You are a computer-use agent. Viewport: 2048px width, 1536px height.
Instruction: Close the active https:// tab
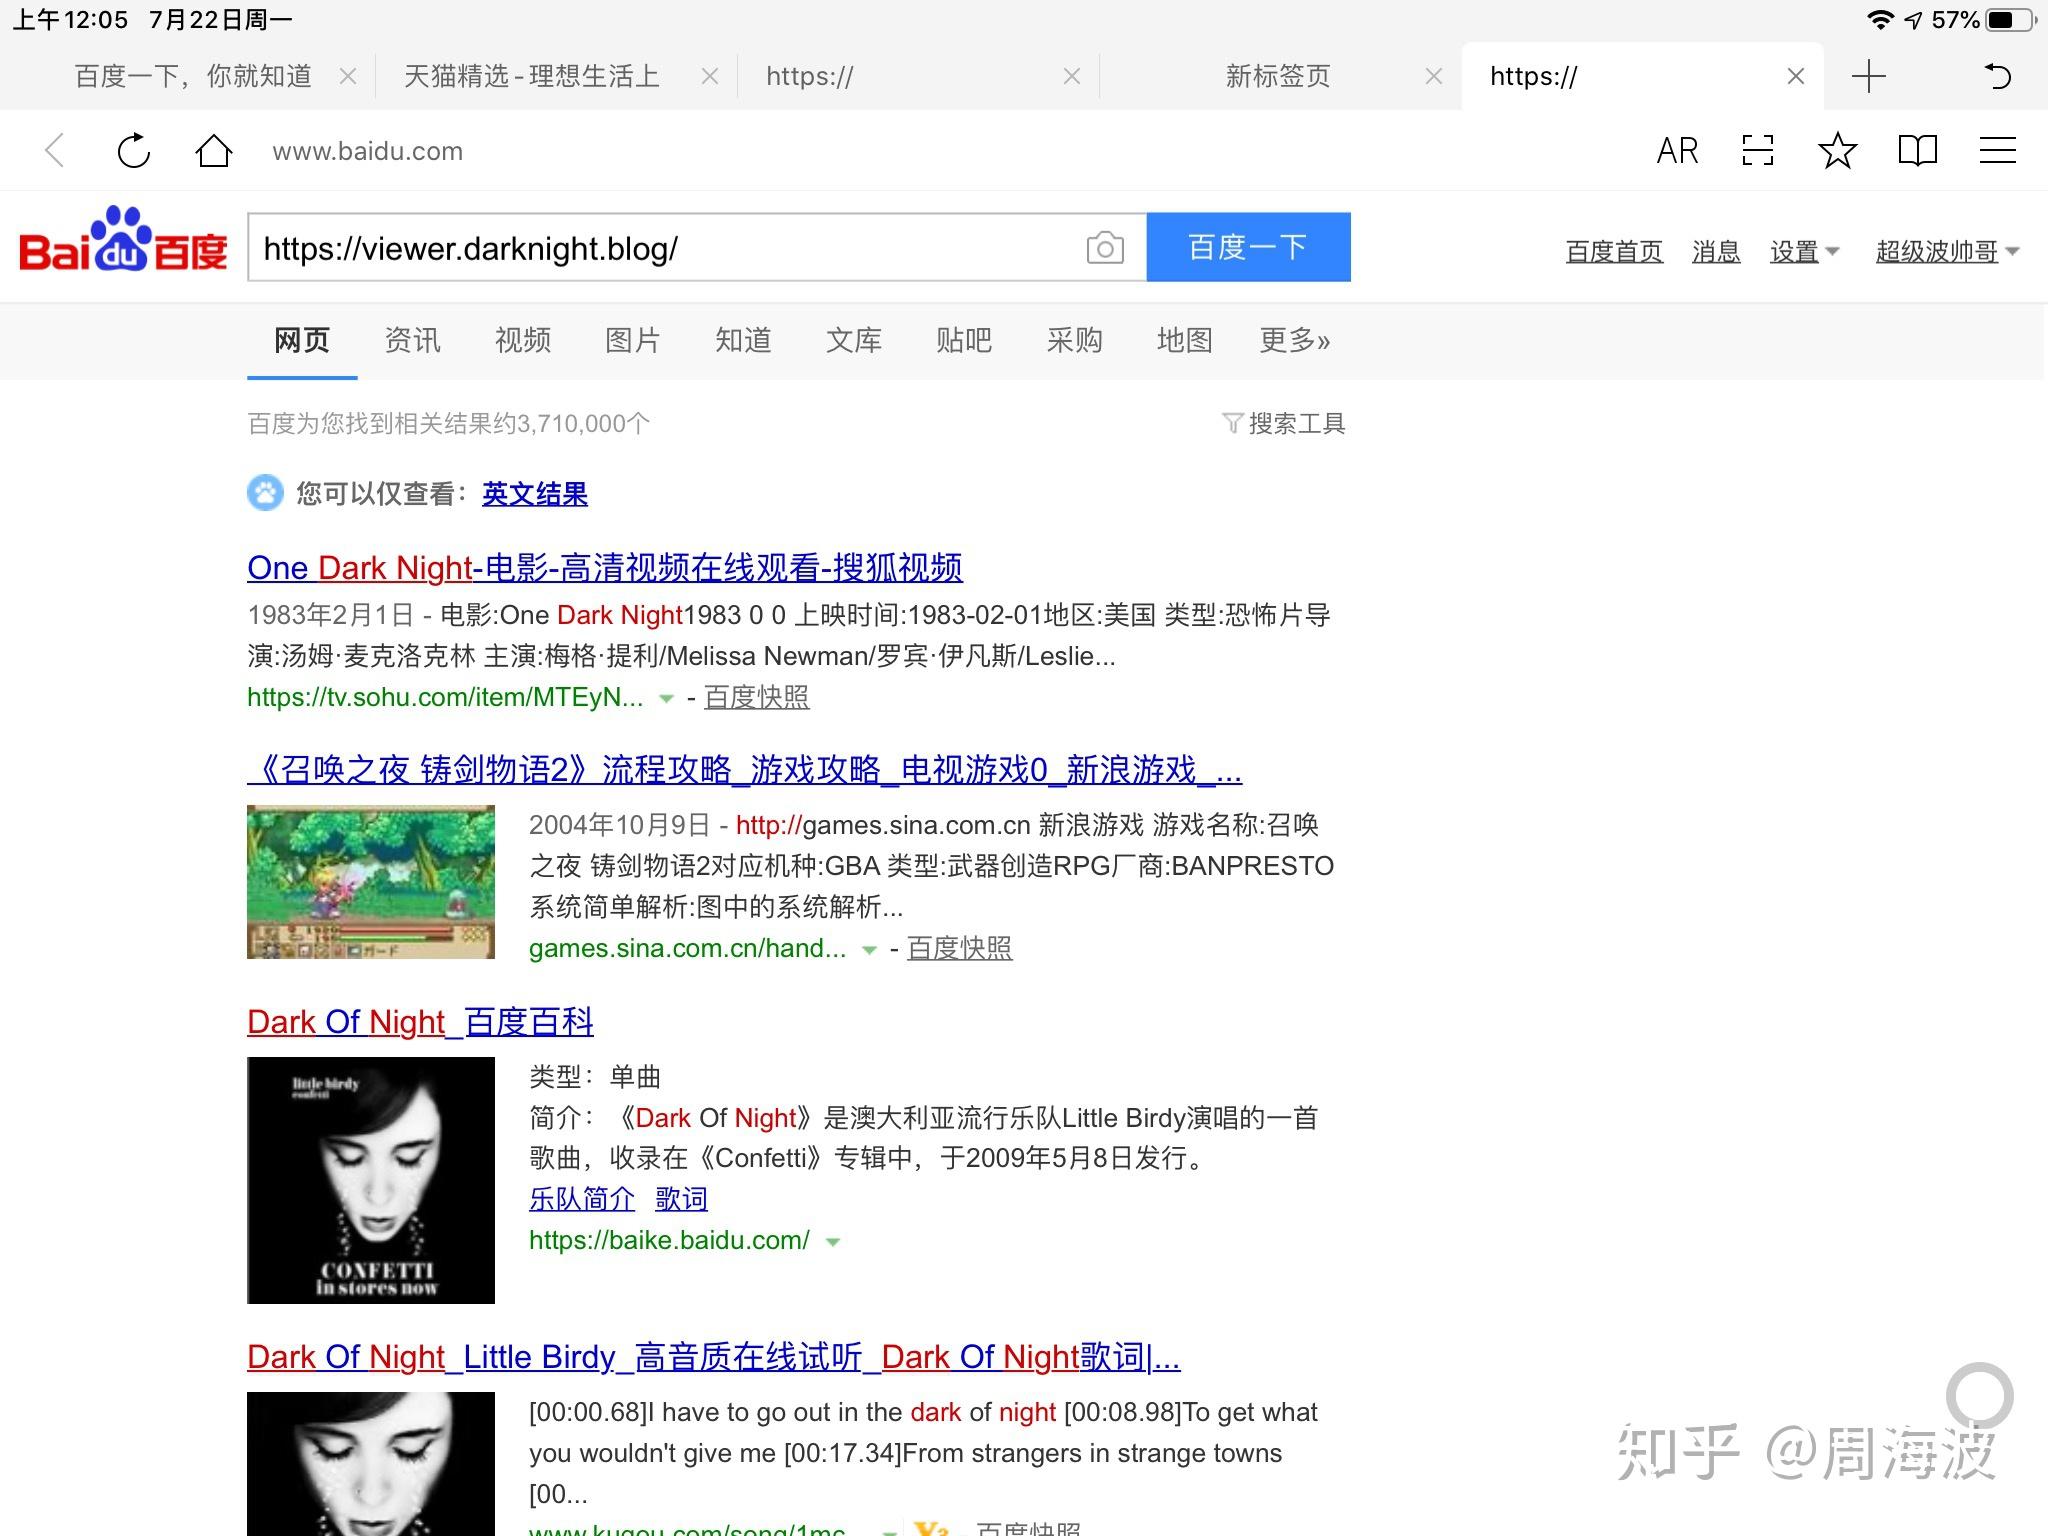click(x=1796, y=76)
